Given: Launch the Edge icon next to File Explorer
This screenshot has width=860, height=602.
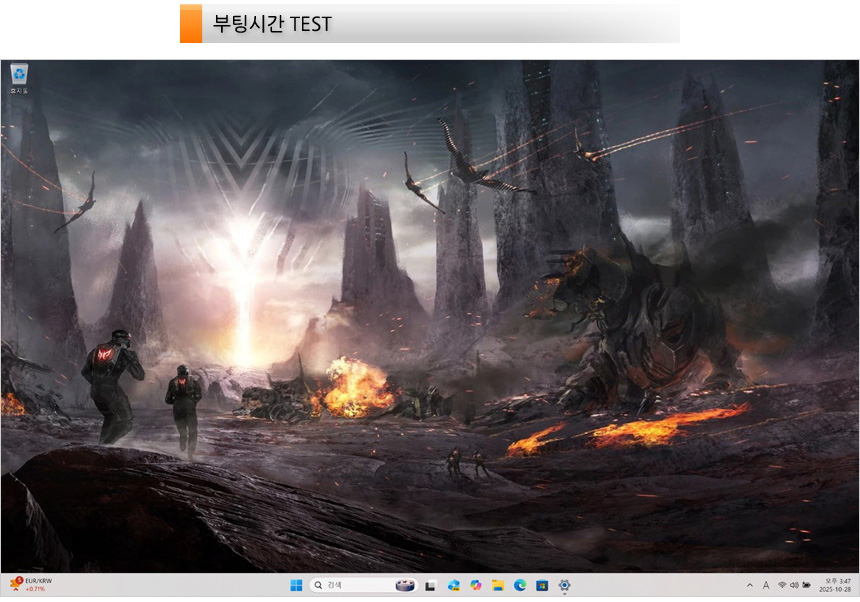Looking at the screenshot, I should [520, 585].
